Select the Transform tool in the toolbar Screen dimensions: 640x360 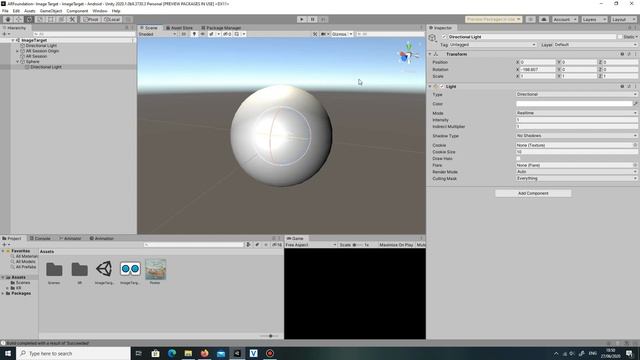61,19
